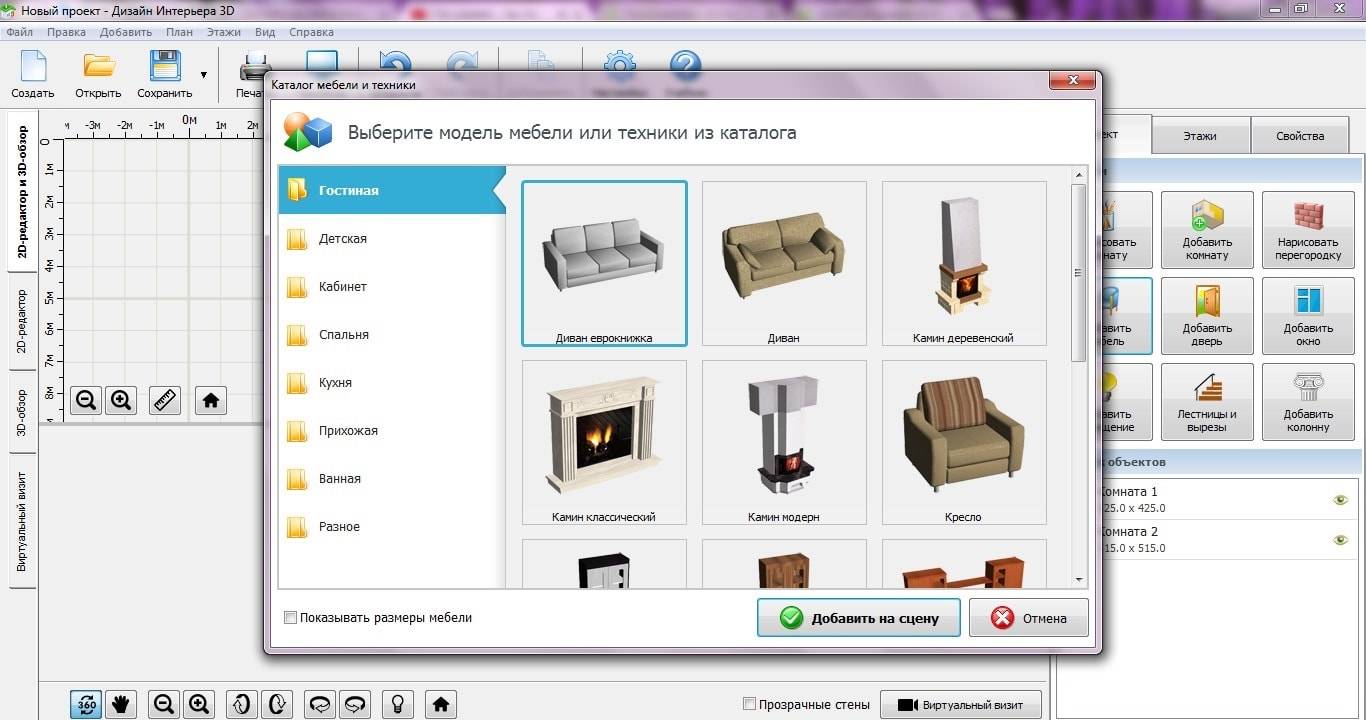The width and height of the screenshot is (1366, 720).
Task: Select the hand pan tool
Action: pyautogui.click(x=121, y=704)
